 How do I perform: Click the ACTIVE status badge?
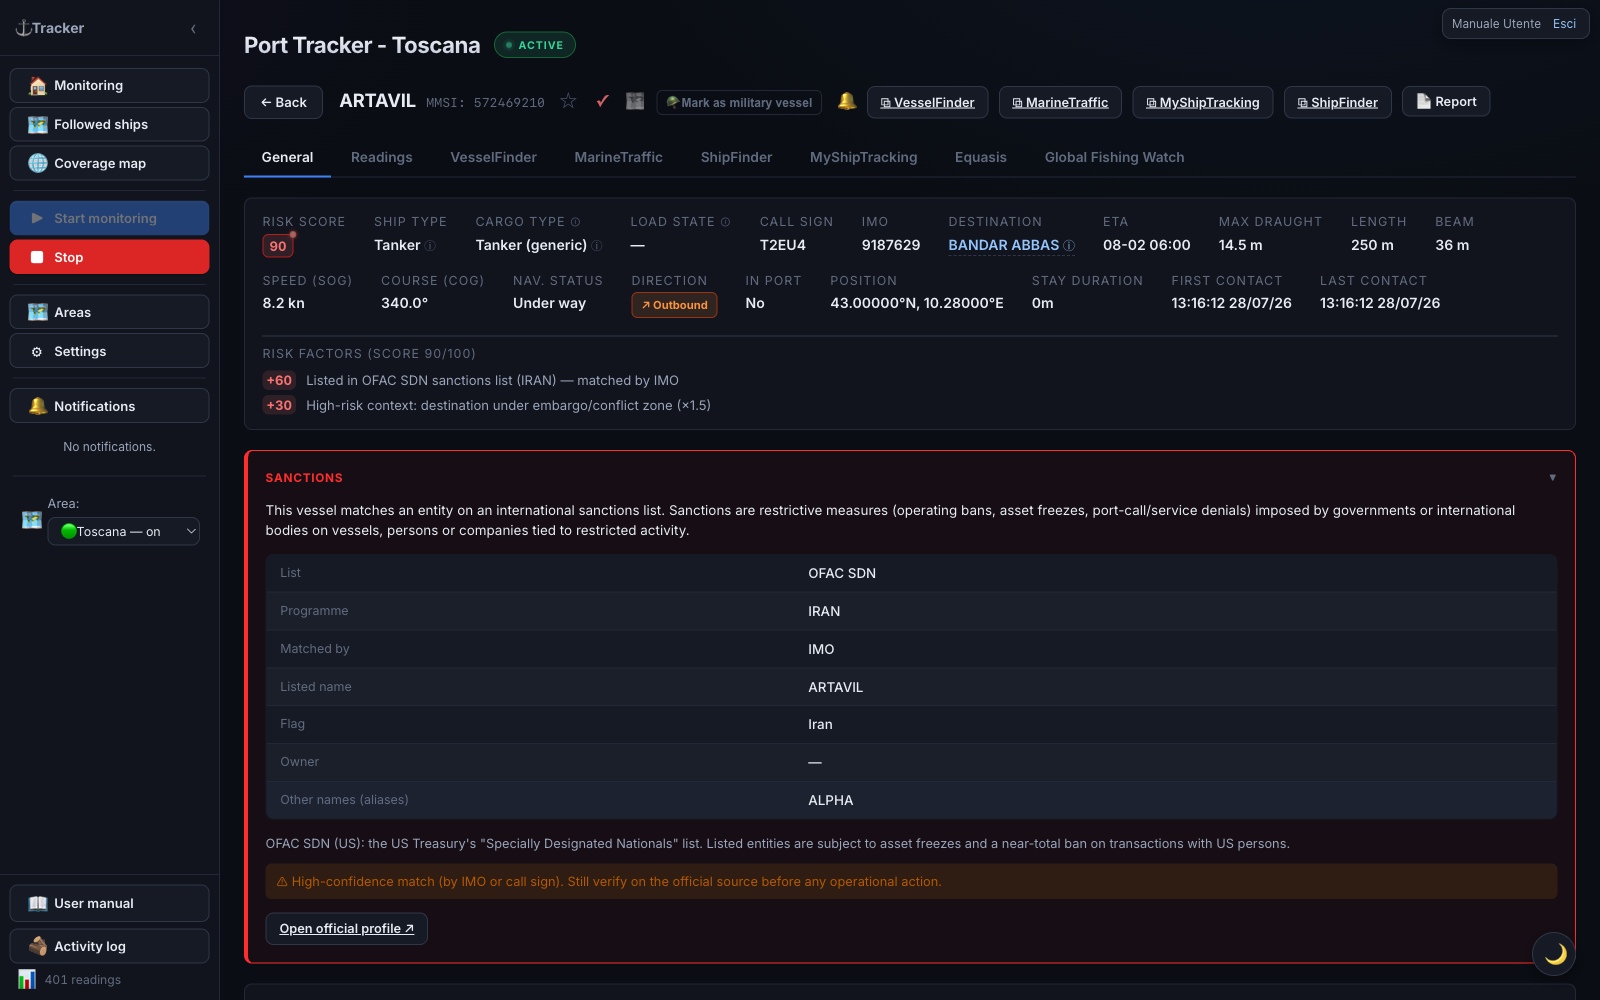coord(535,45)
